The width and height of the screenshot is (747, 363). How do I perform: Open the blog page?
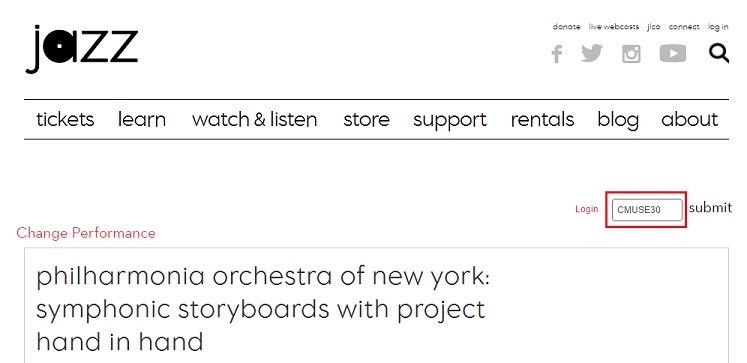click(618, 121)
